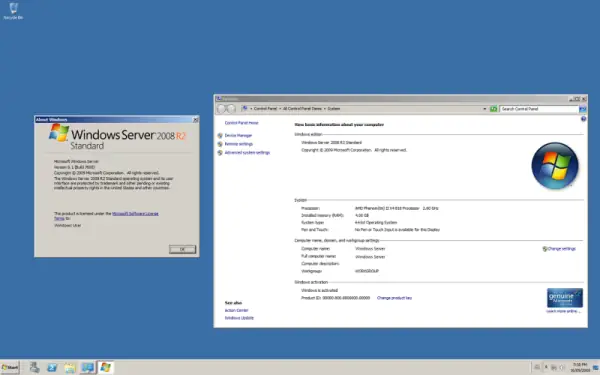Click the System breadcrumb segment
Image resolution: width=600 pixels, height=375 pixels.
(334, 109)
